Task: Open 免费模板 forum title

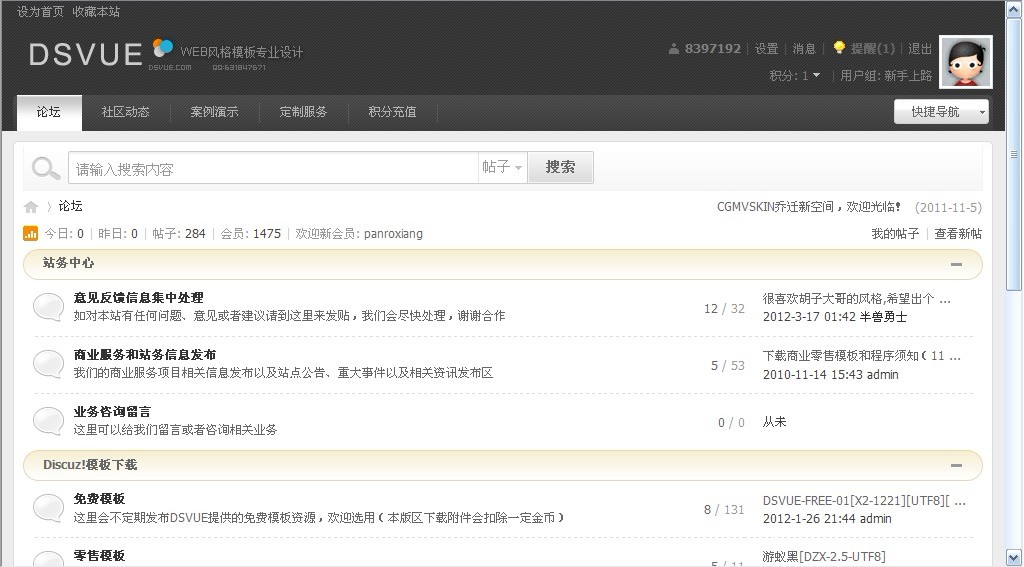Action: click(99, 499)
